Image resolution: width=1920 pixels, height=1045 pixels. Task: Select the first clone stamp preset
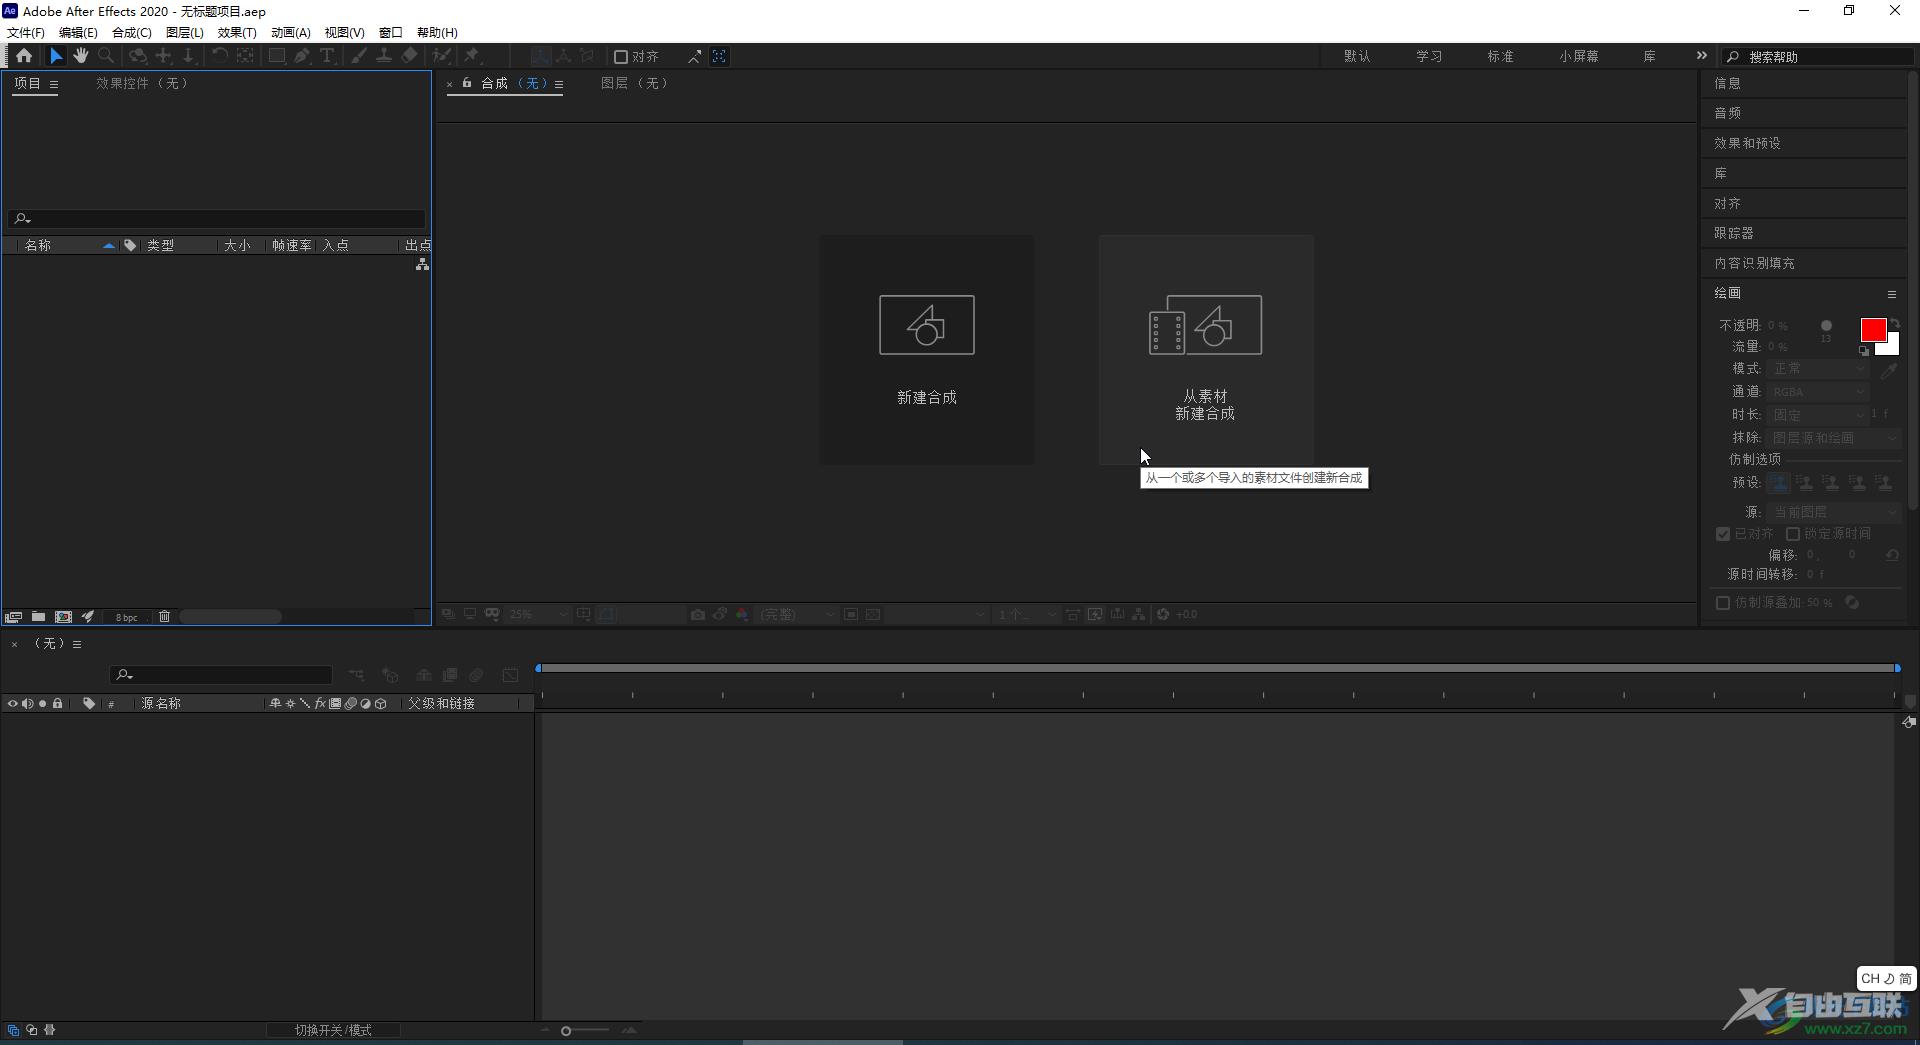1778,483
